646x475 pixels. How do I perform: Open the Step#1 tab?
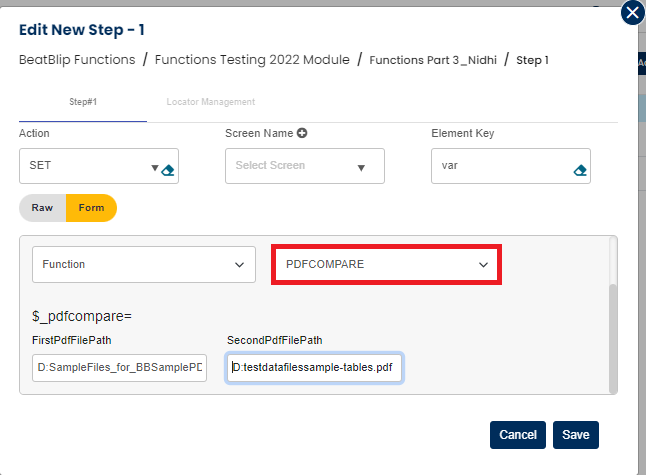pyautogui.click(x=82, y=102)
